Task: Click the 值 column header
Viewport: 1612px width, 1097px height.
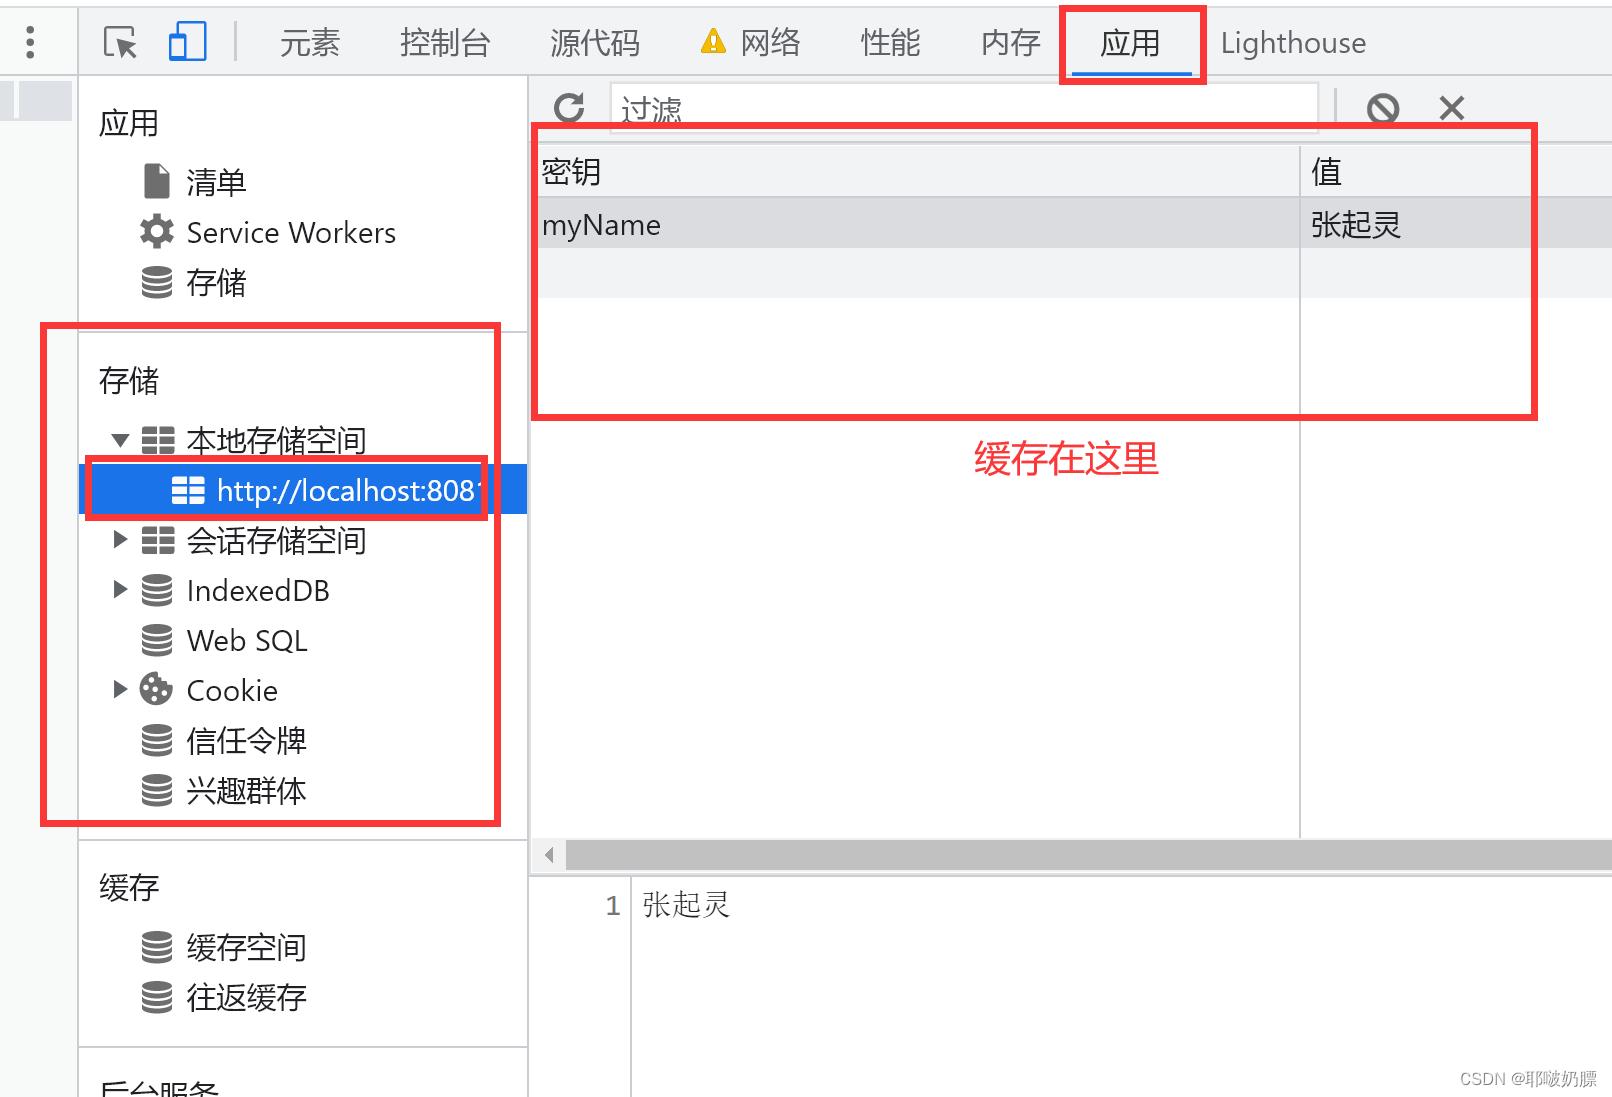Action: [1456, 172]
